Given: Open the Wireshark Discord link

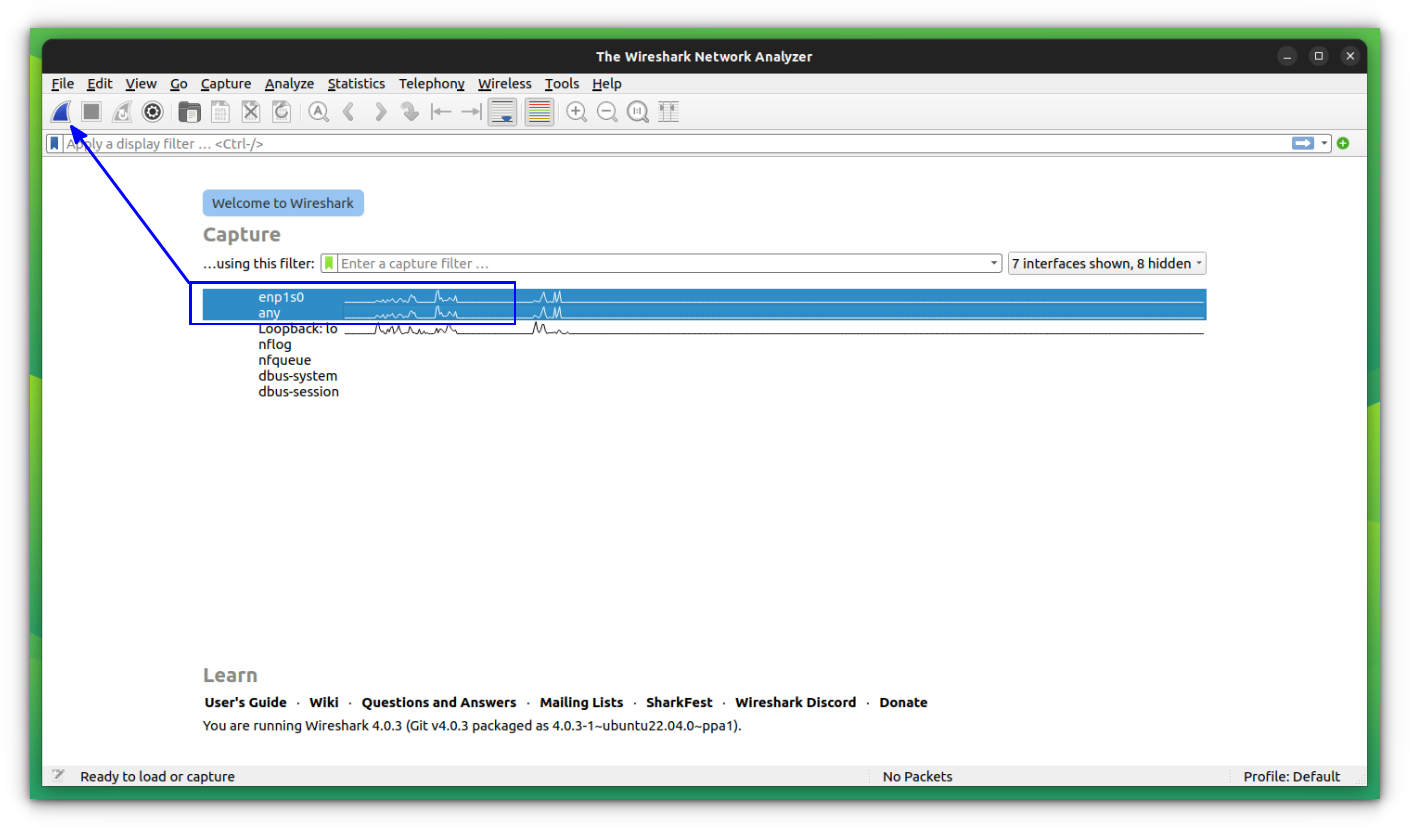Looking at the screenshot, I should pyautogui.click(x=796, y=703).
